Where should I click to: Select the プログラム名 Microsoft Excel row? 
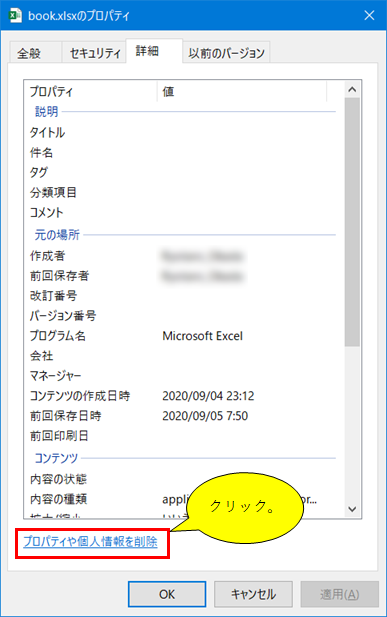click(183, 336)
